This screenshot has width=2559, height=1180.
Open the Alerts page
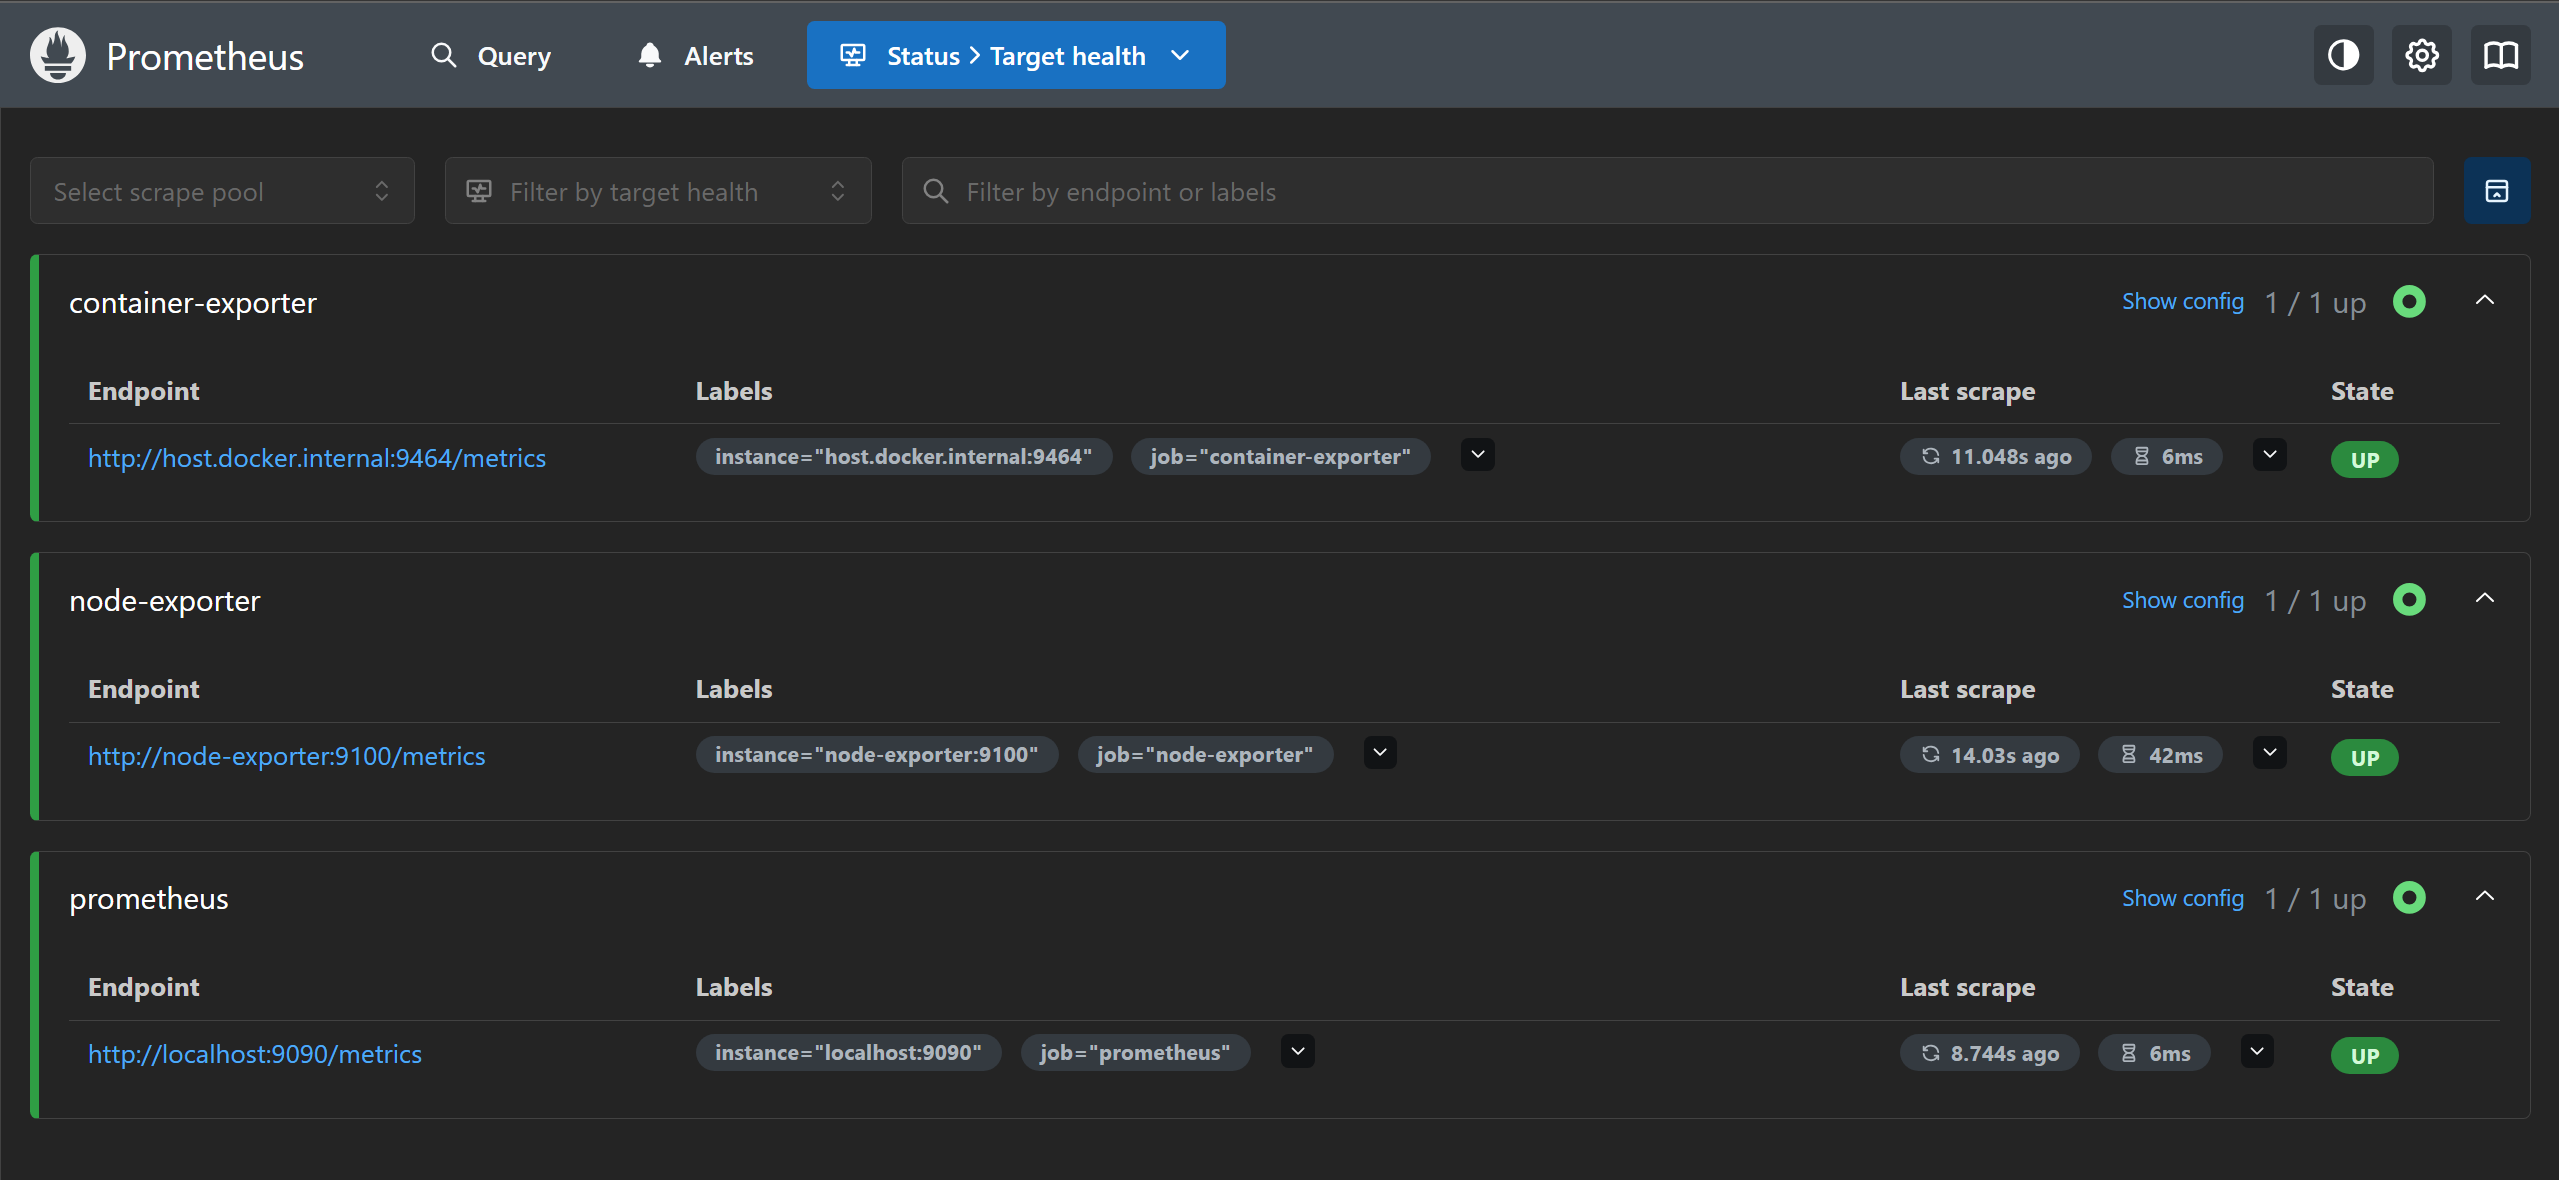click(x=695, y=55)
